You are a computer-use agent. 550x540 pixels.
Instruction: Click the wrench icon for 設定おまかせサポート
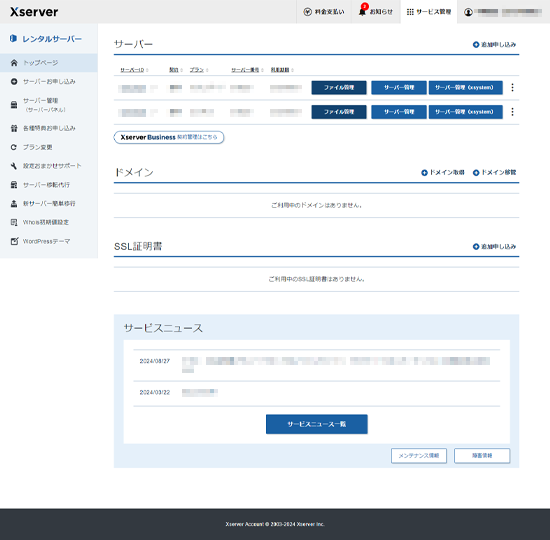coord(14,166)
